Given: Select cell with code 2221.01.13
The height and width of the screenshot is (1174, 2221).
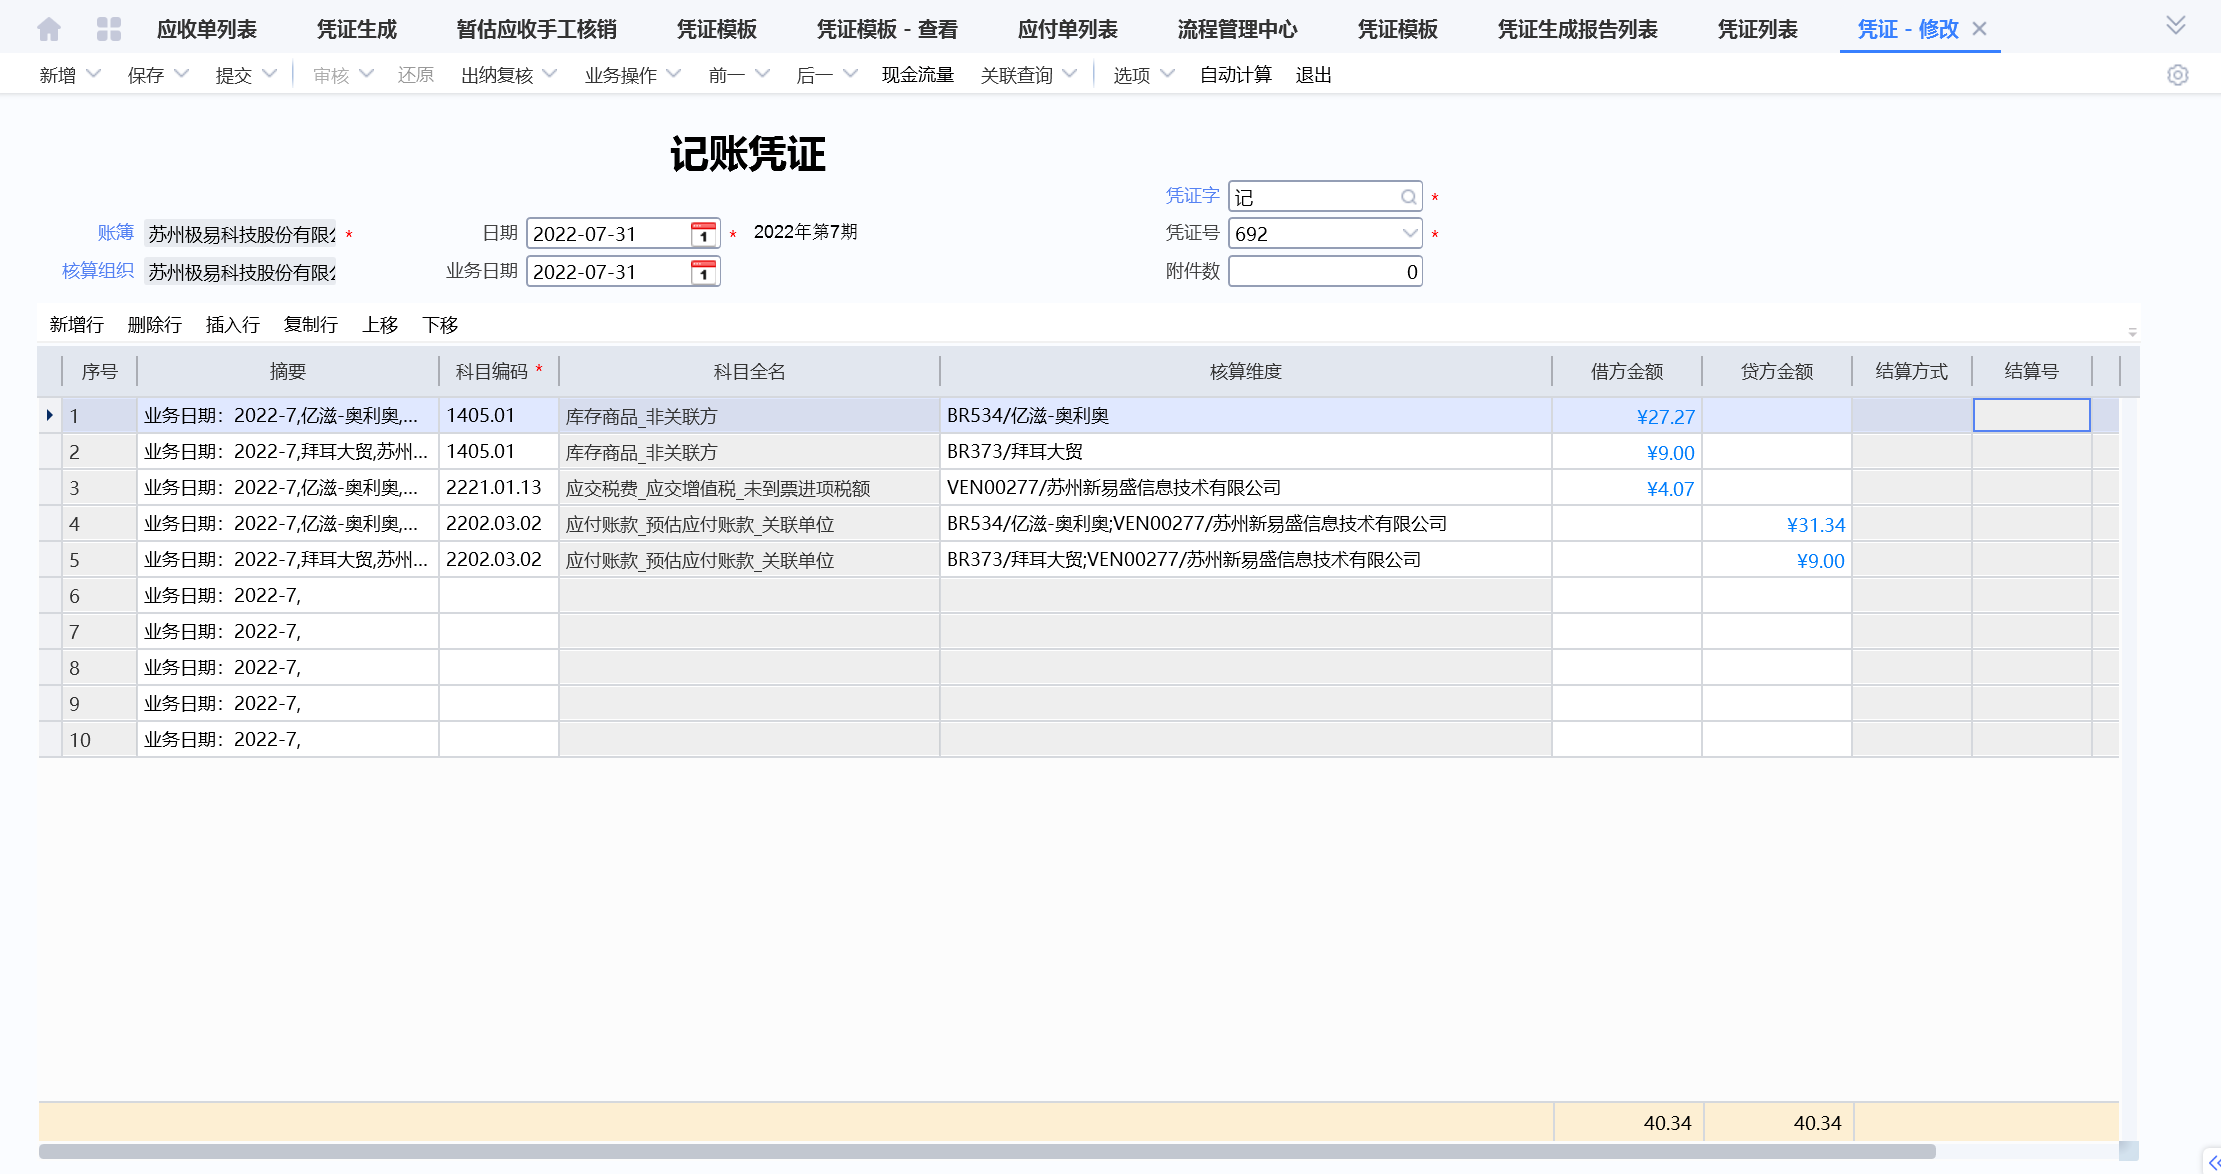Looking at the screenshot, I should 498,488.
